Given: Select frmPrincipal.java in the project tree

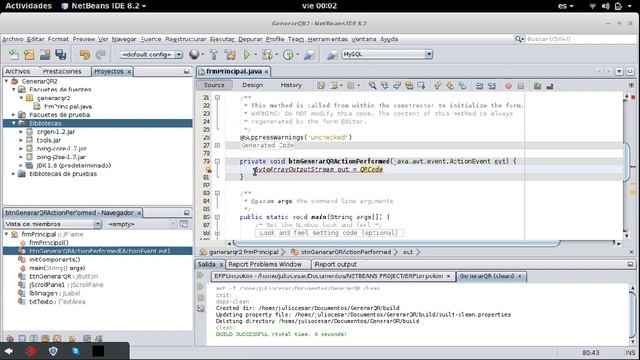Looking at the screenshot, I should (x=68, y=107).
